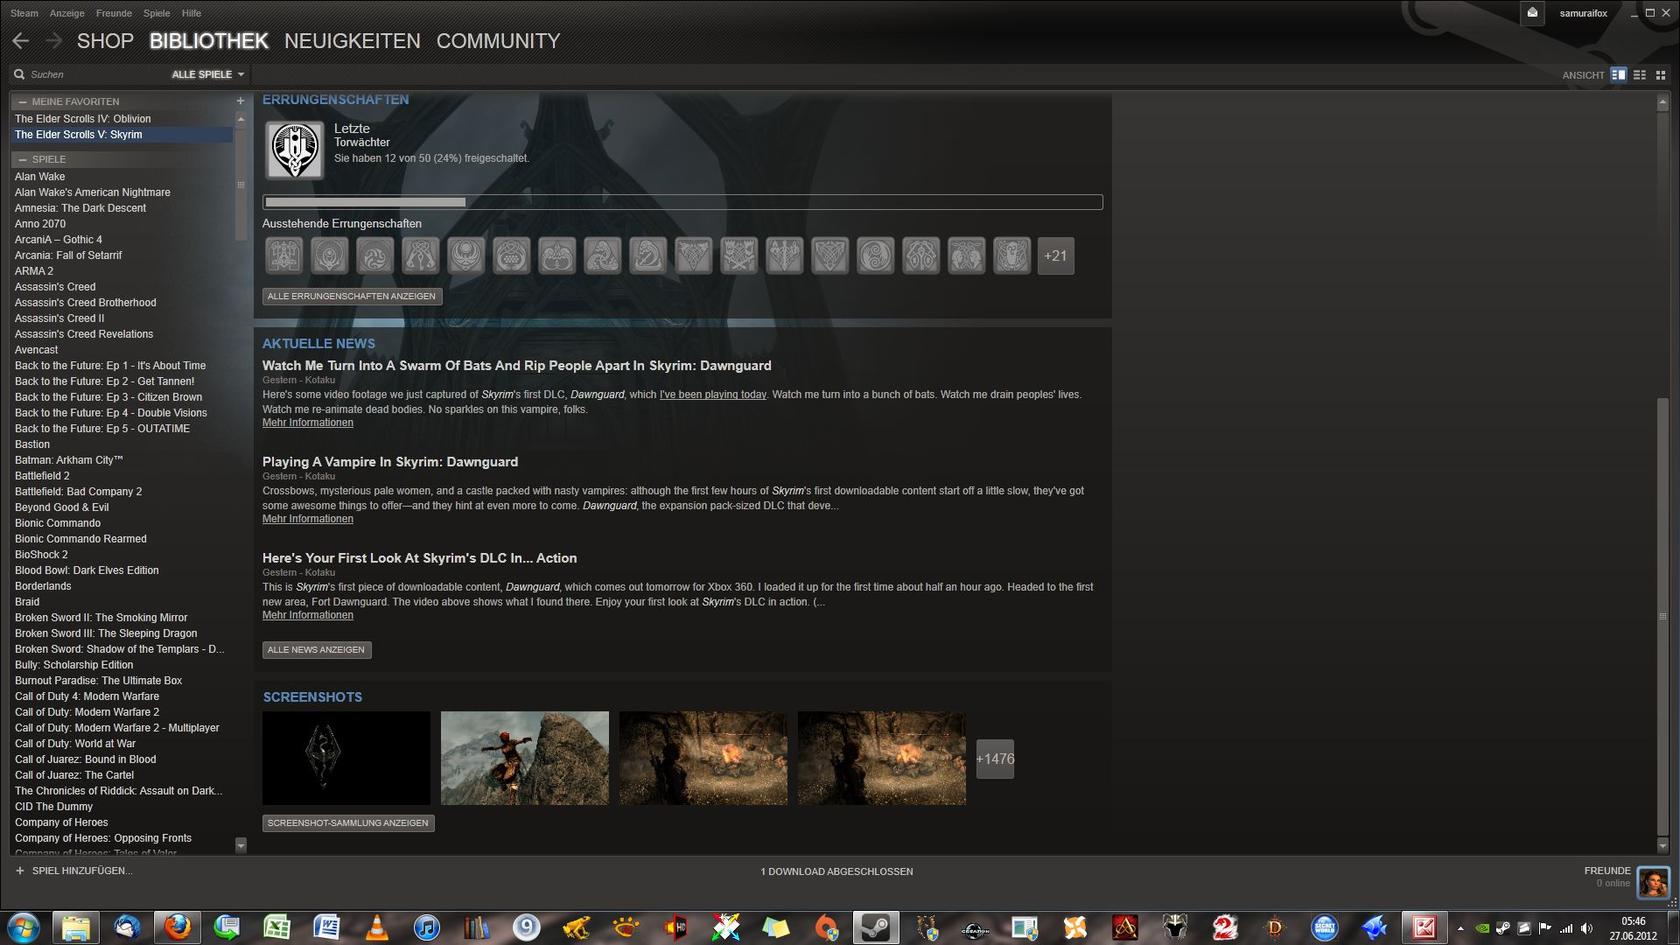Click the Alle Errungenschaften anzeigen button
Image resolution: width=1680 pixels, height=945 pixels.
[351, 296]
